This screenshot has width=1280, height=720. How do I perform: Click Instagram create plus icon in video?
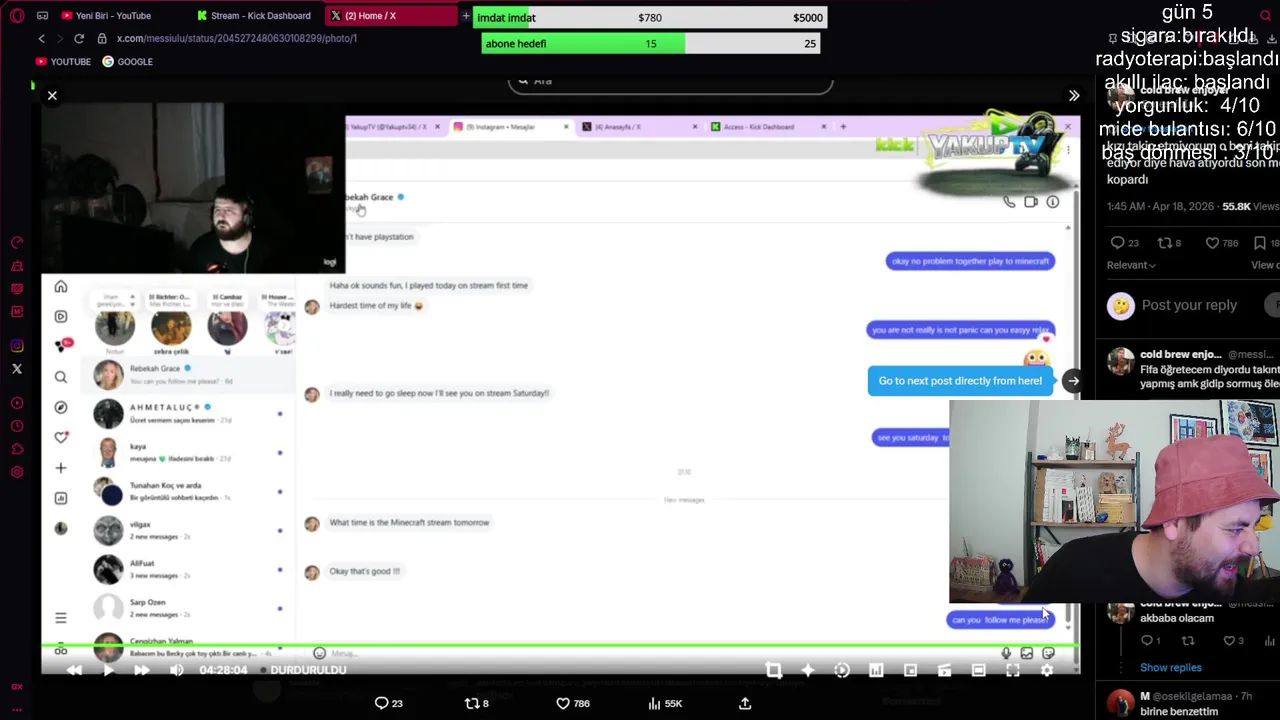point(61,467)
